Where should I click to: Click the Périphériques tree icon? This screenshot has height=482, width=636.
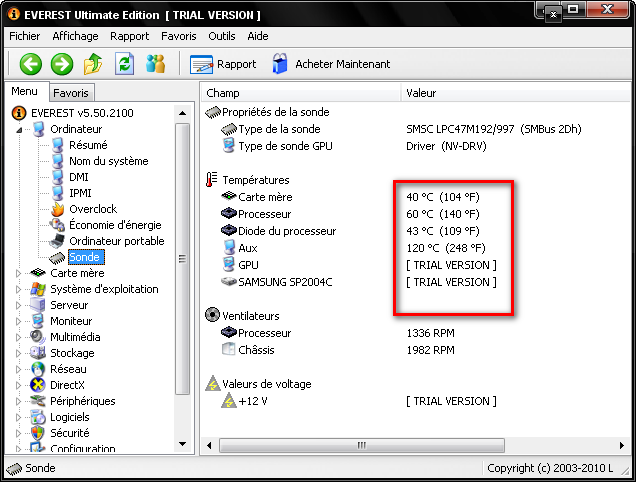[x=38, y=401]
